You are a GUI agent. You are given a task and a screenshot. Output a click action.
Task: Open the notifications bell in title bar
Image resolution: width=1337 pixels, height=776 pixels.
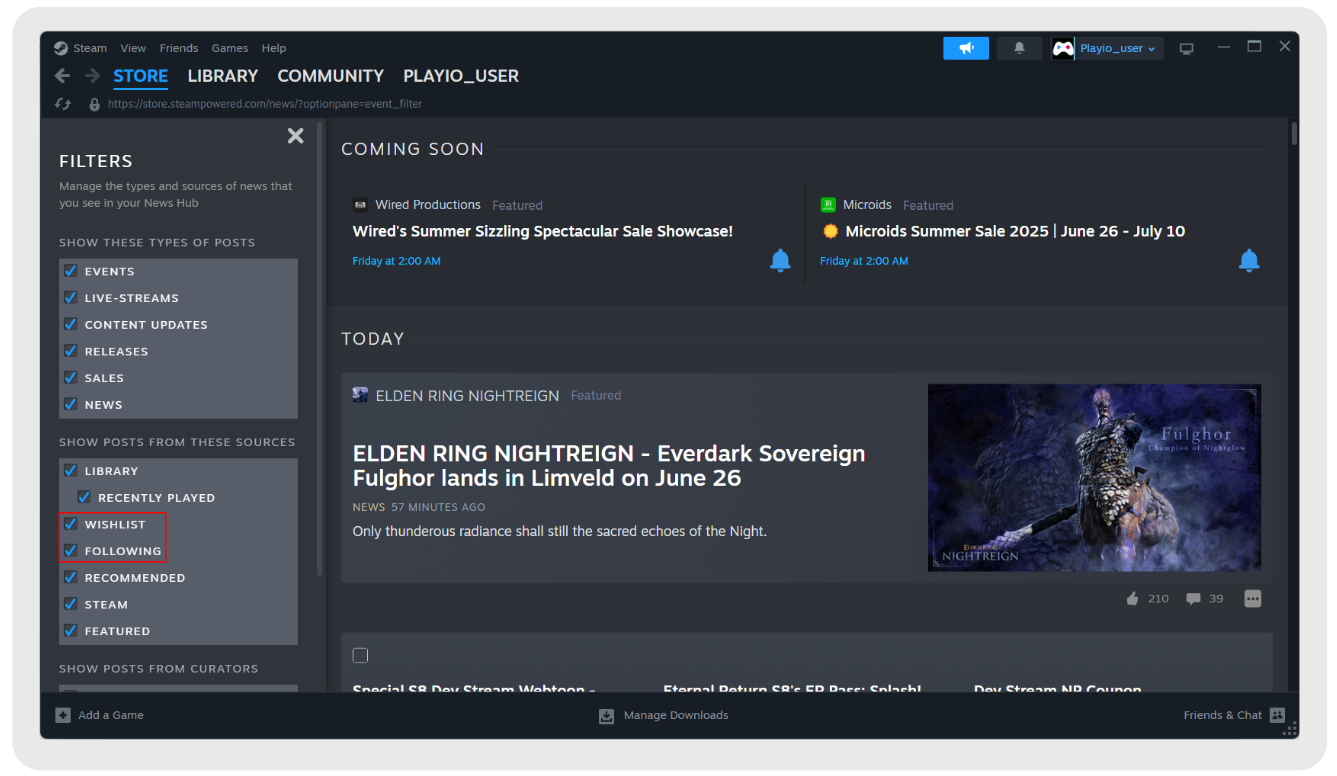1019,48
